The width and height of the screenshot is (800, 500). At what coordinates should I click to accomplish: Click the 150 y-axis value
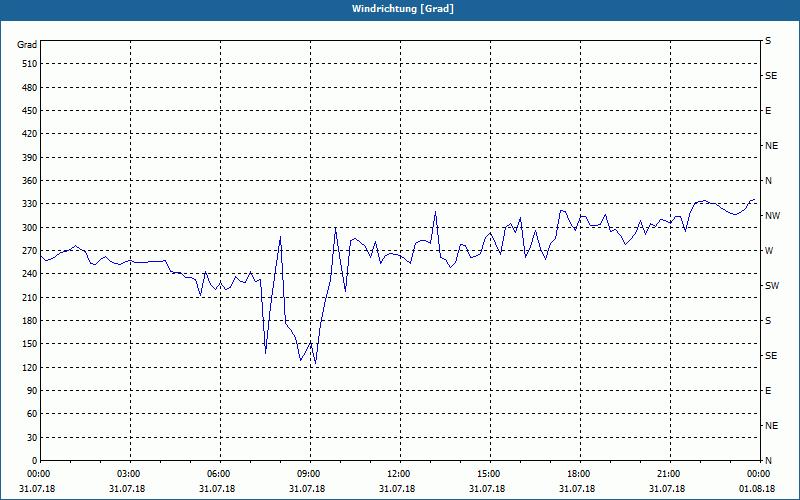click(30, 344)
